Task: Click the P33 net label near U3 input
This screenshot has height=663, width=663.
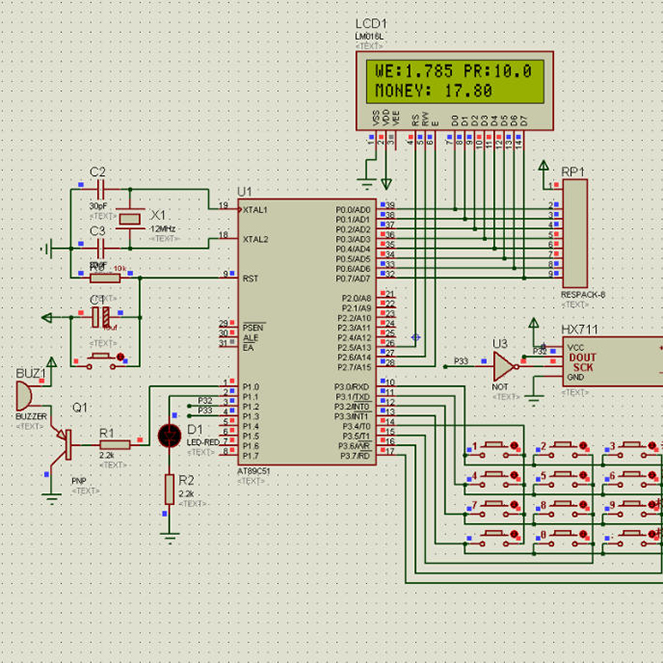Action: point(461,361)
